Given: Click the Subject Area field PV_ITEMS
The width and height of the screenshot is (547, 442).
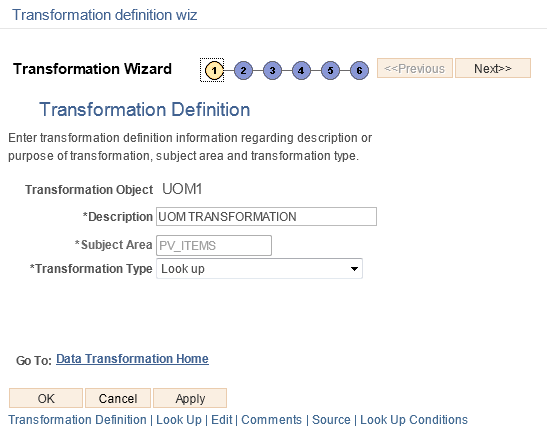Looking at the screenshot, I should [x=214, y=246].
